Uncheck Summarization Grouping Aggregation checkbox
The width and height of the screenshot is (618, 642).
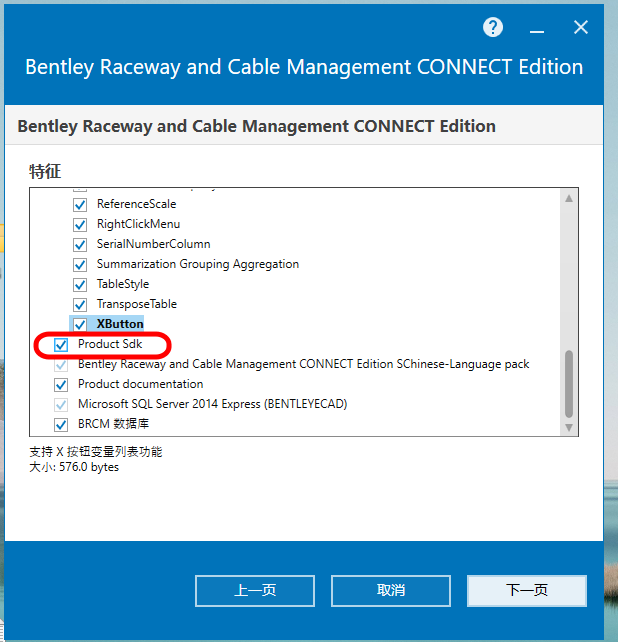[x=80, y=264]
